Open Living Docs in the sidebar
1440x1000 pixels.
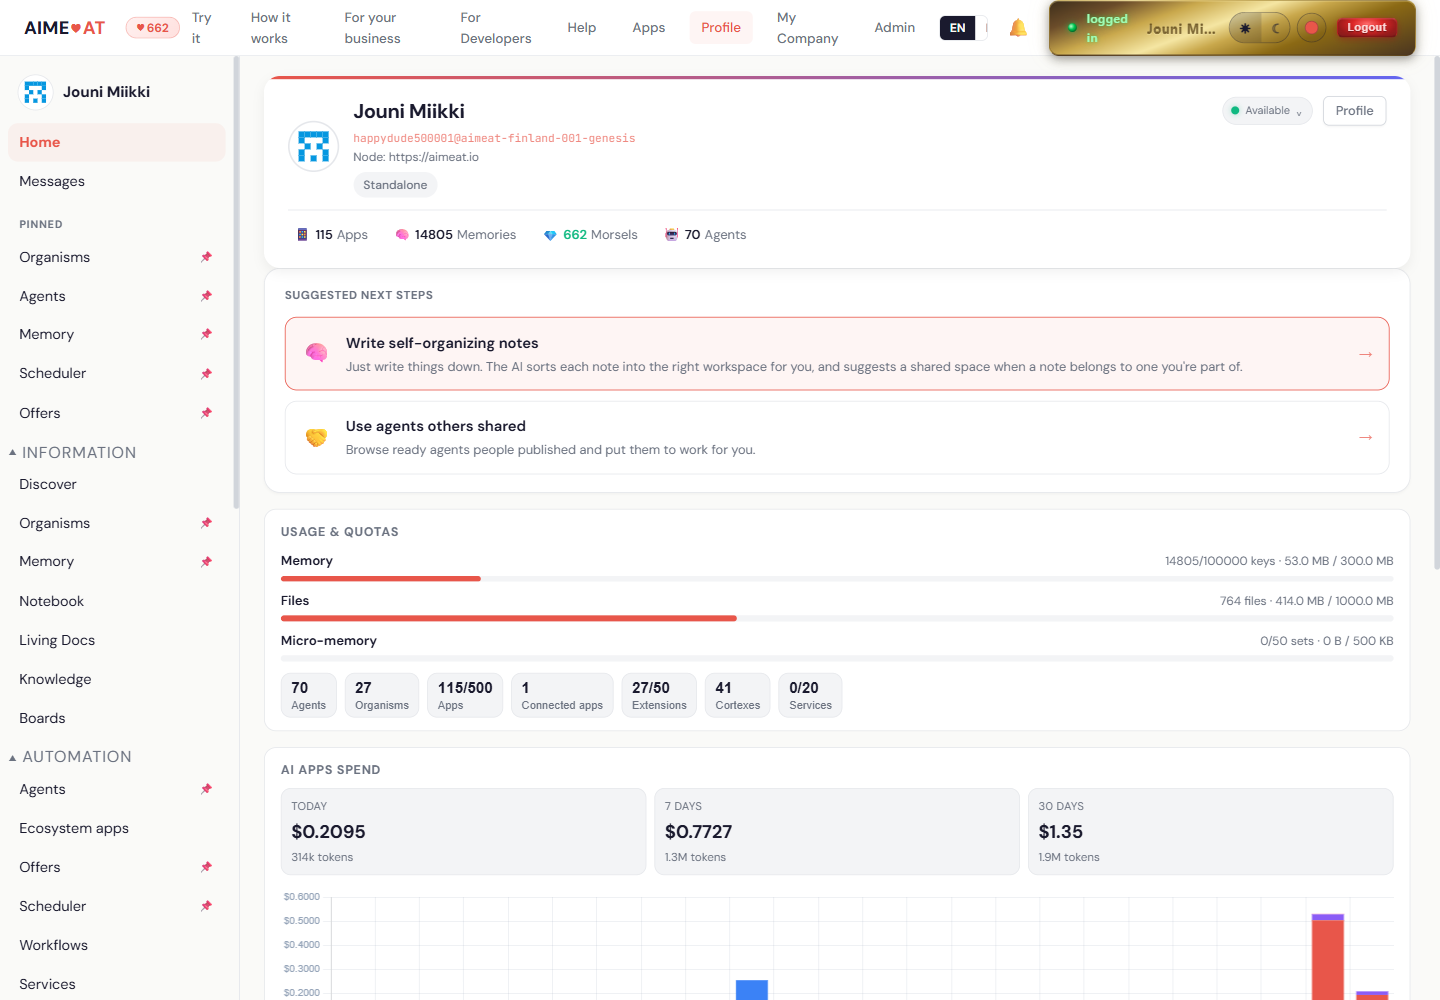click(x=116, y=640)
